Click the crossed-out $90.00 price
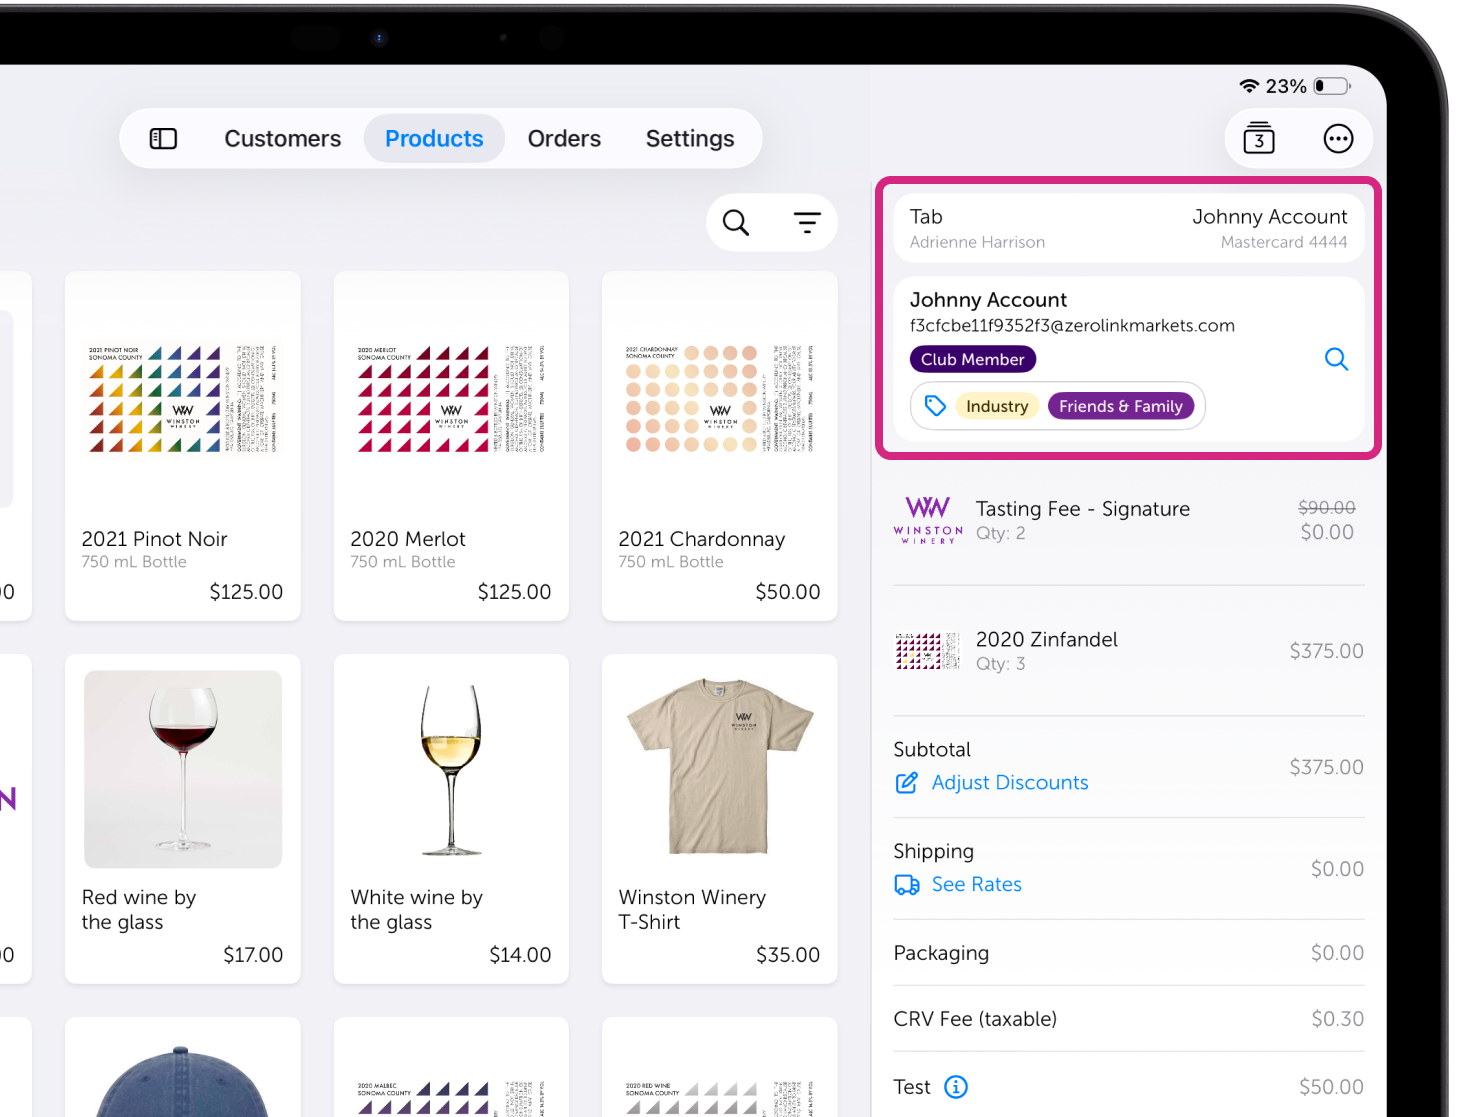The image size is (1458, 1117). (x=1327, y=508)
